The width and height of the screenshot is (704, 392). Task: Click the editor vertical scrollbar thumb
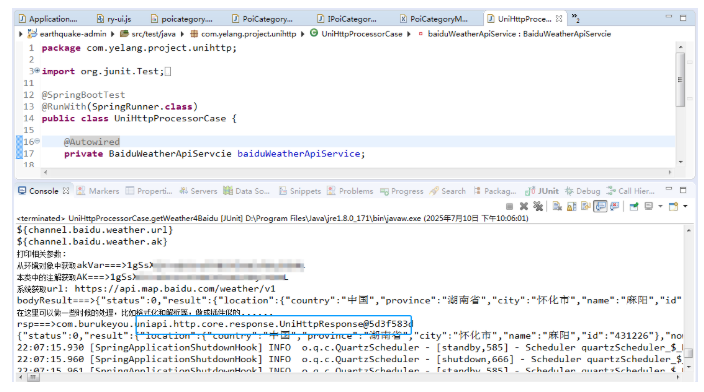point(680,79)
